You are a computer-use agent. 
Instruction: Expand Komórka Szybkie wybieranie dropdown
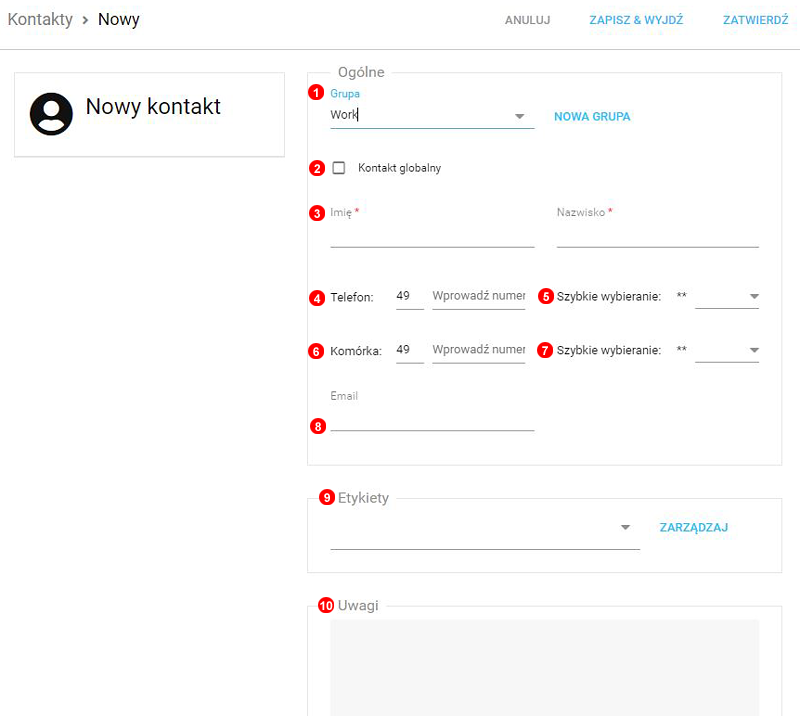tap(727, 350)
